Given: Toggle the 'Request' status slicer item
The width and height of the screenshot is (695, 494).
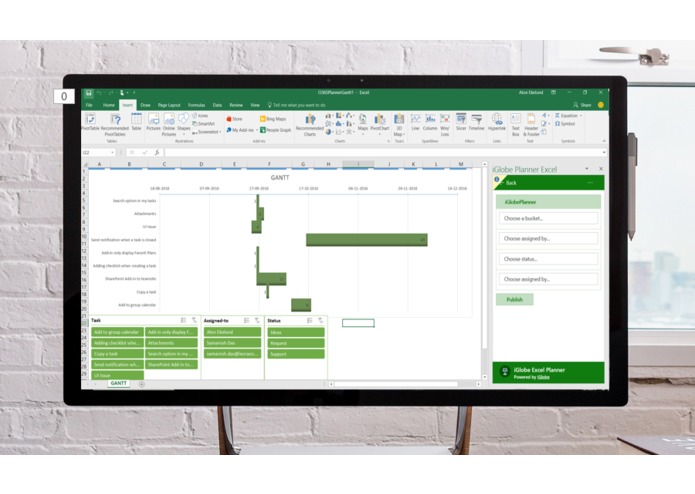Looking at the screenshot, I should (296, 343).
